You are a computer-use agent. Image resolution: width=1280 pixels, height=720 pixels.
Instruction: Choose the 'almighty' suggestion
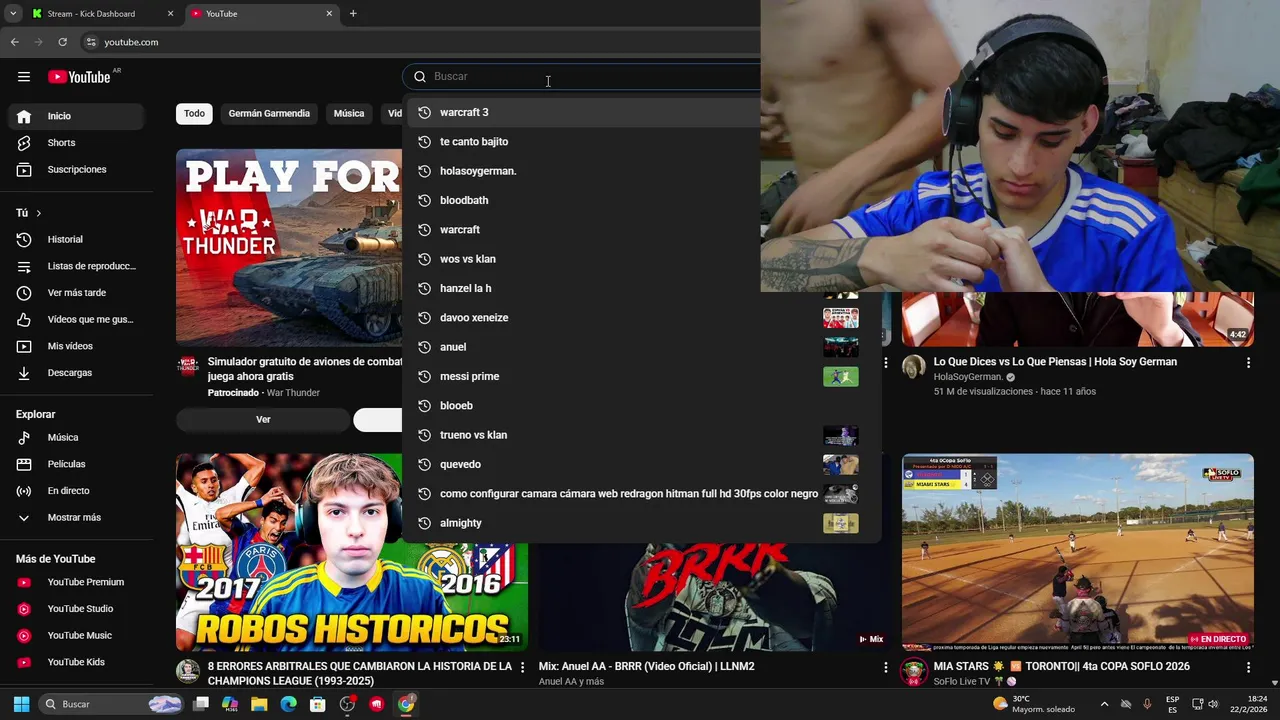pos(640,523)
